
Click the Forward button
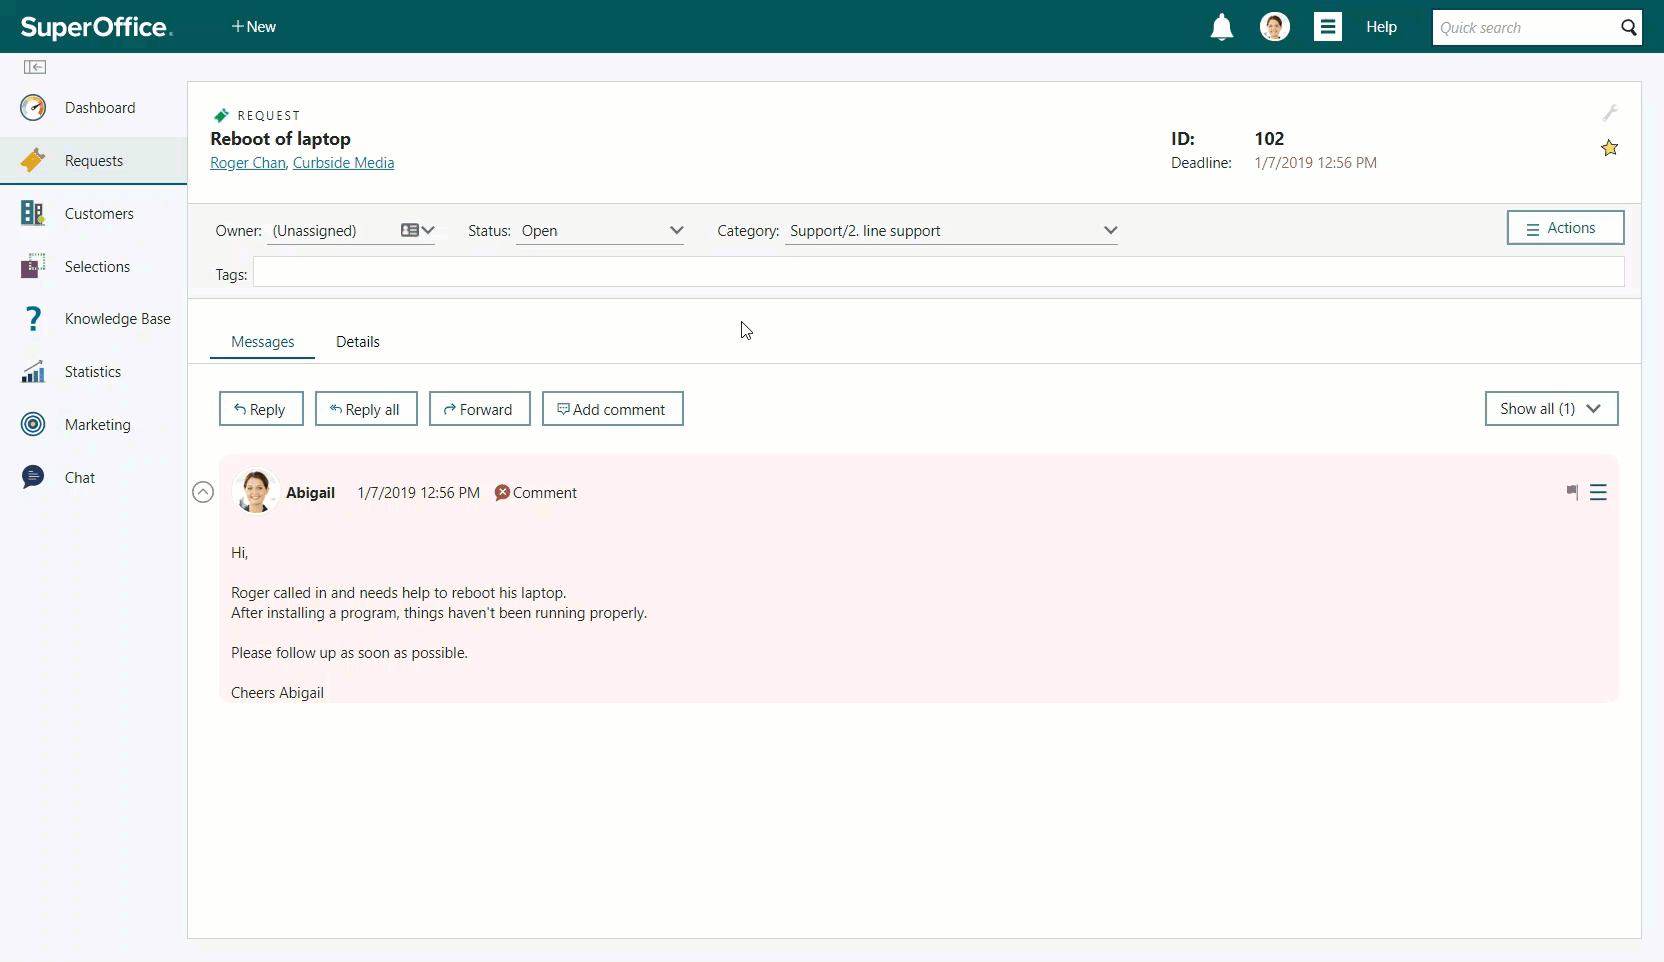coord(479,409)
